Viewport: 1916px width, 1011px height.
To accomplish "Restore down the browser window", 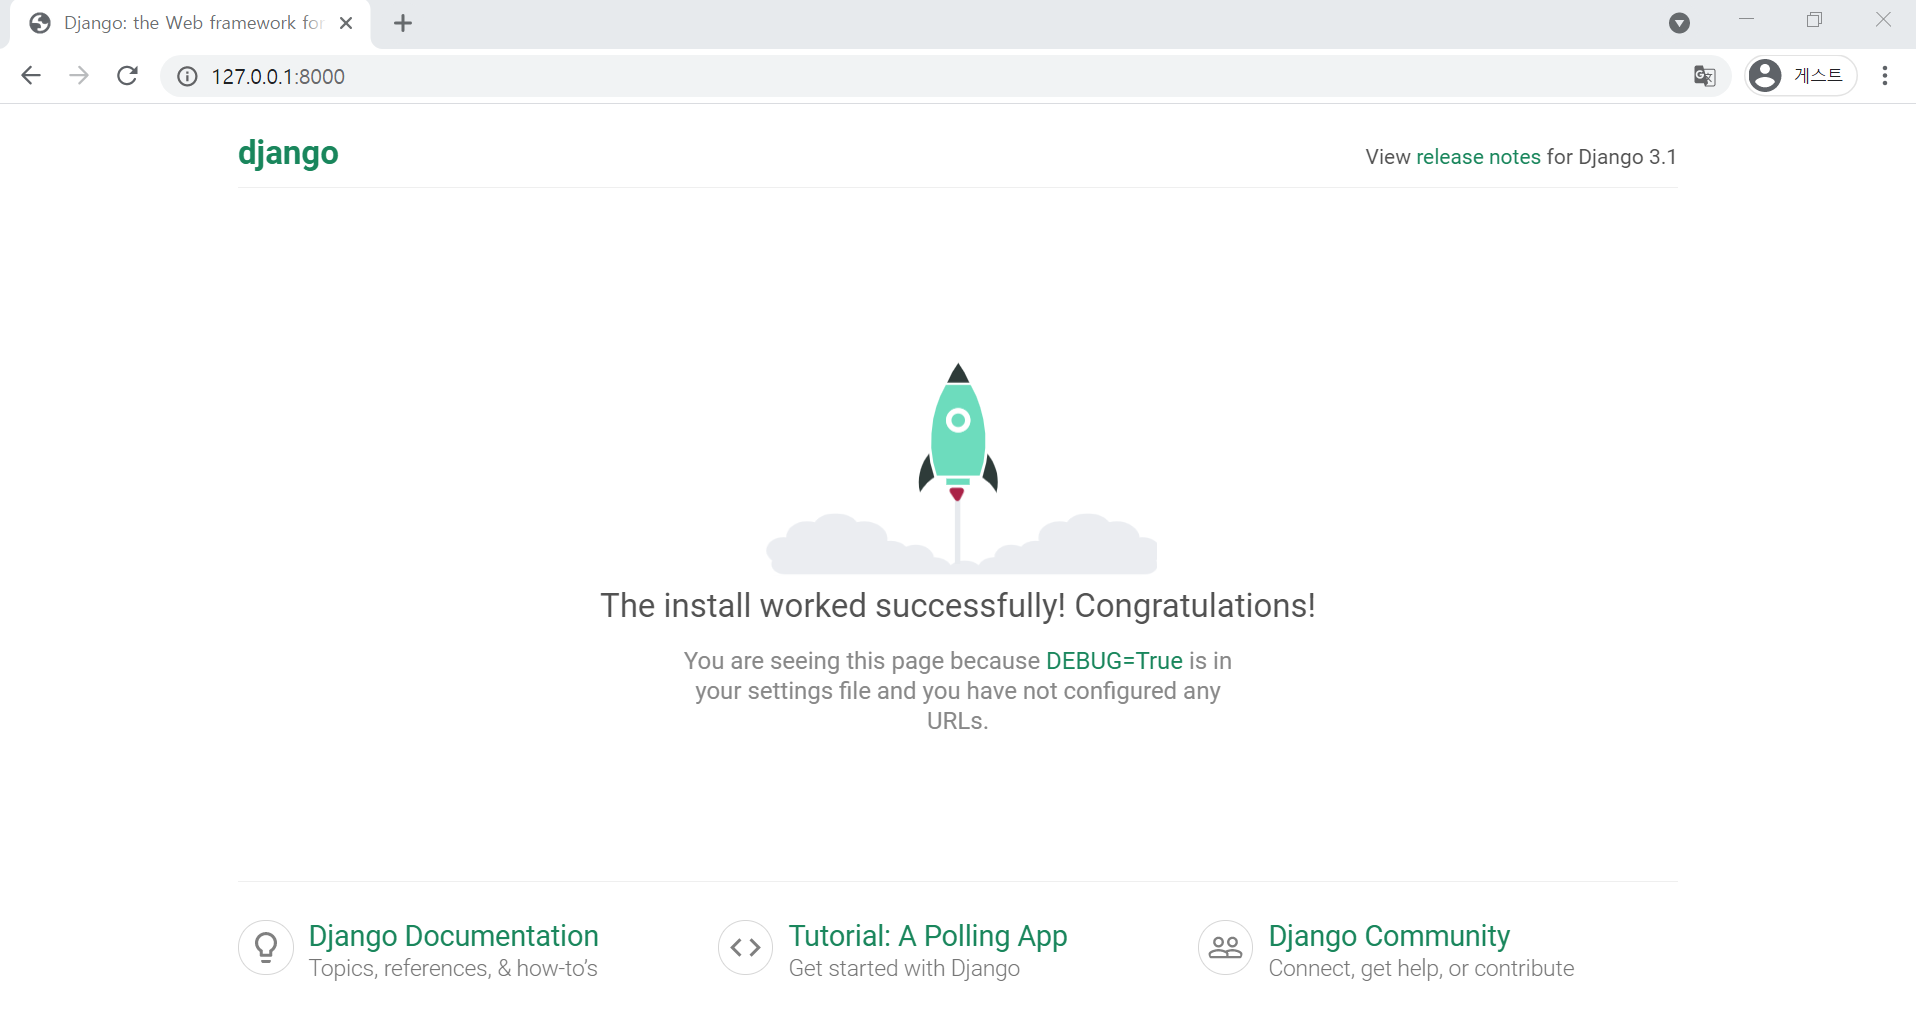I will click(x=1815, y=19).
